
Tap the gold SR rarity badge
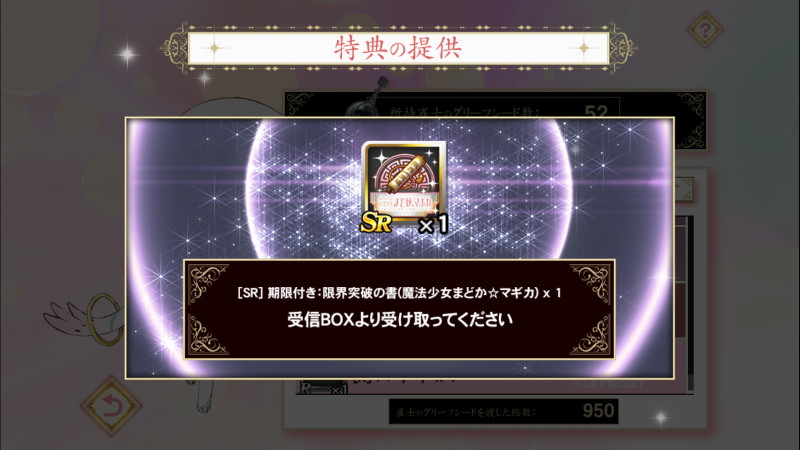click(x=376, y=222)
